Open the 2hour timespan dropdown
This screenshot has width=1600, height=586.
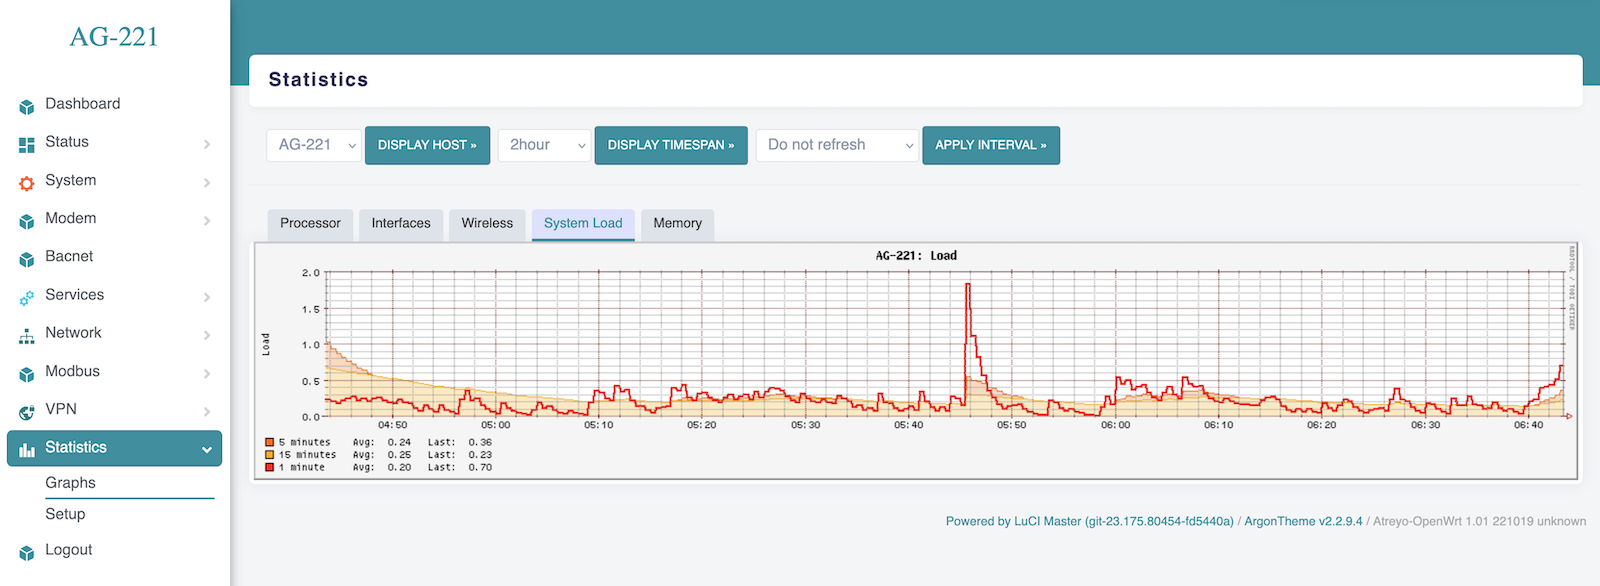544,145
